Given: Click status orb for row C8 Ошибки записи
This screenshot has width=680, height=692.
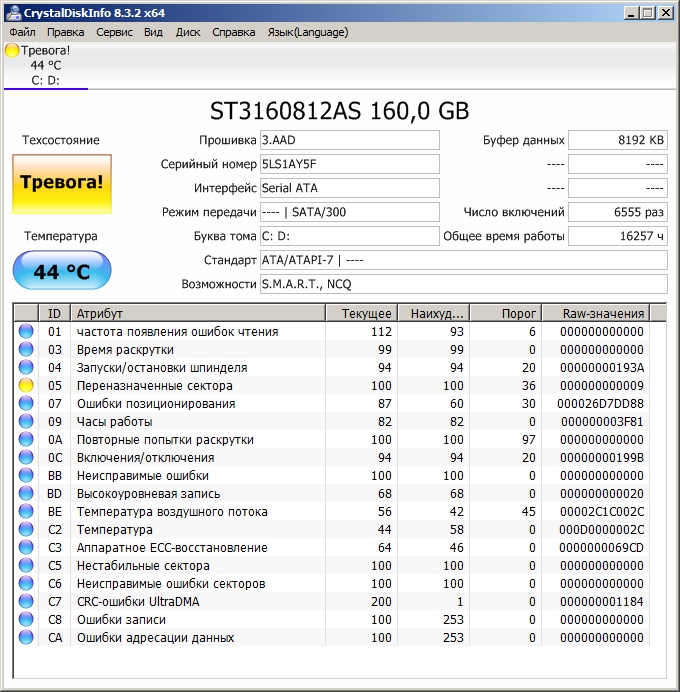Looking at the screenshot, I should click(x=26, y=620).
